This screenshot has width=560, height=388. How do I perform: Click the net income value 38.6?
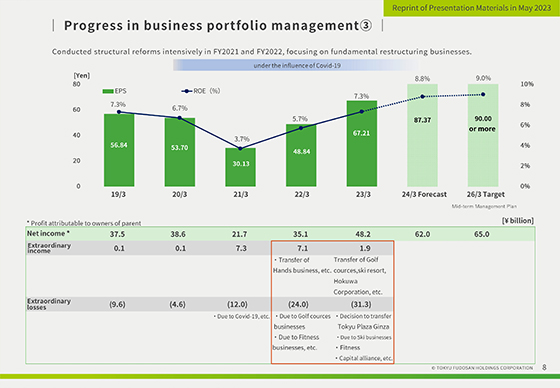pyautogui.click(x=178, y=234)
